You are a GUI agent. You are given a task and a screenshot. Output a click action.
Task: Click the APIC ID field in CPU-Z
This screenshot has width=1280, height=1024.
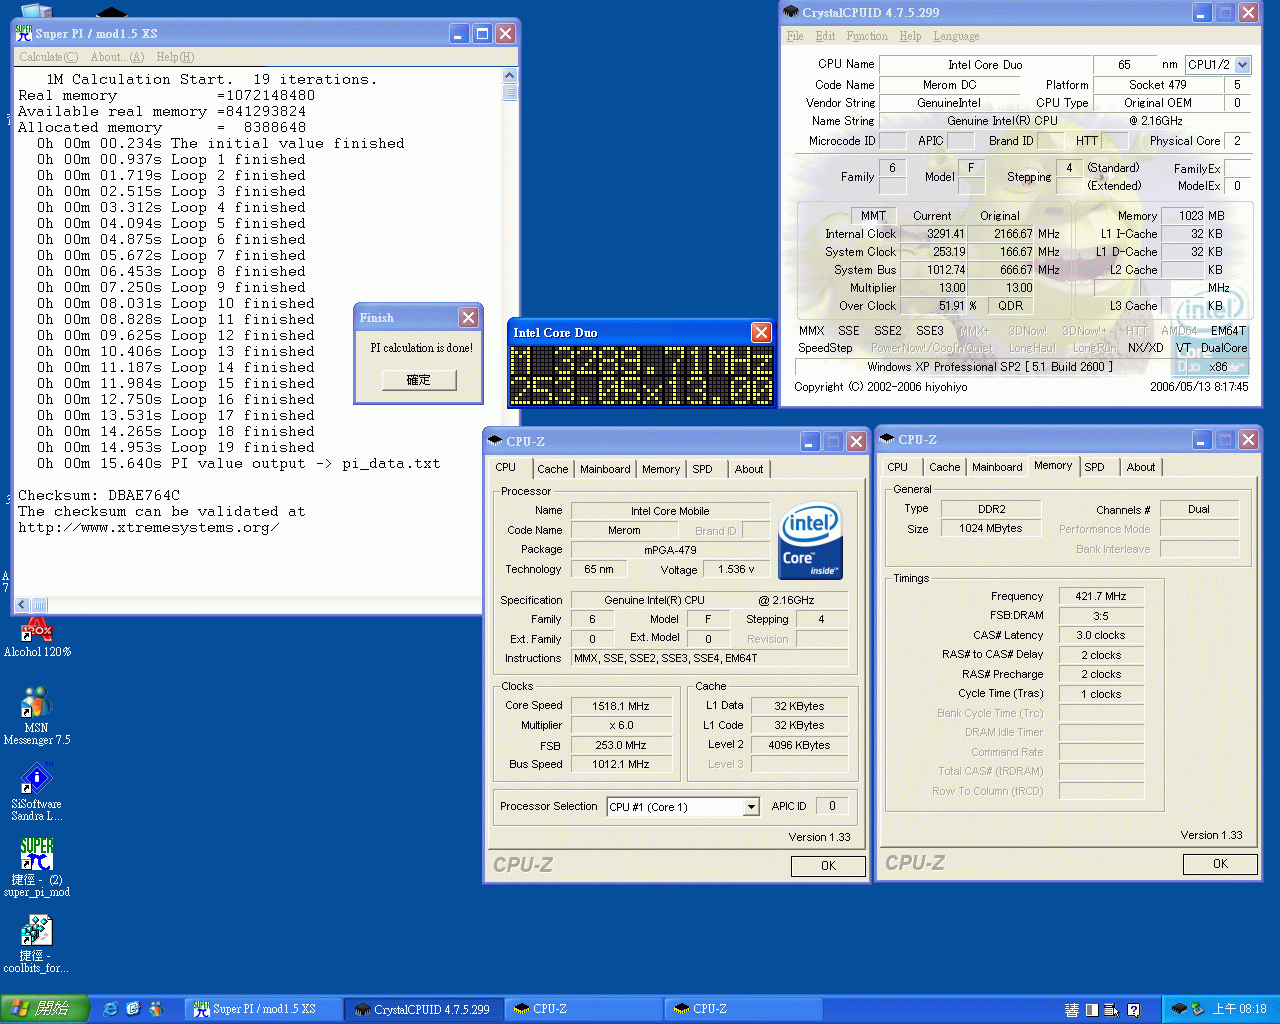coord(832,806)
